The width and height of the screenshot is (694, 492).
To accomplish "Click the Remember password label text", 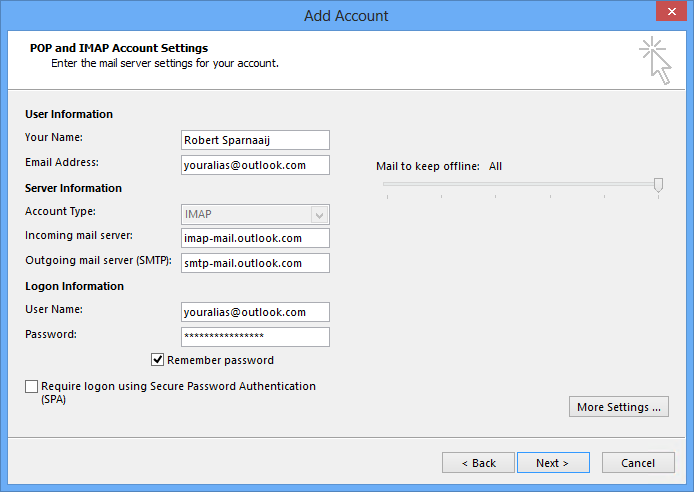I will (x=220, y=360).
